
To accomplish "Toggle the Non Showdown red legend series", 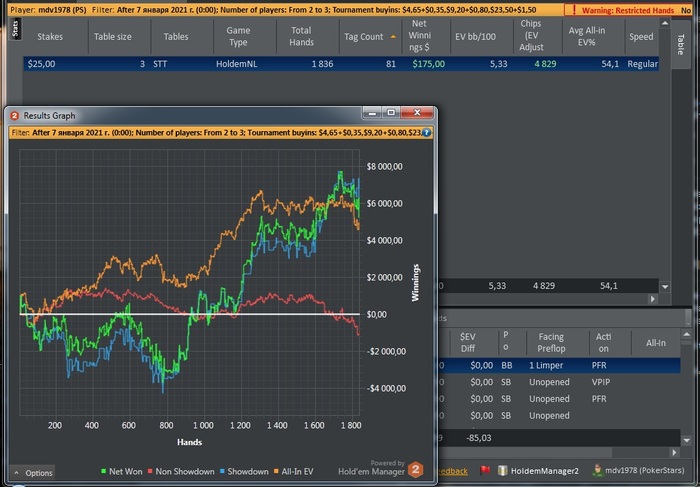I will tap(181, 471).
